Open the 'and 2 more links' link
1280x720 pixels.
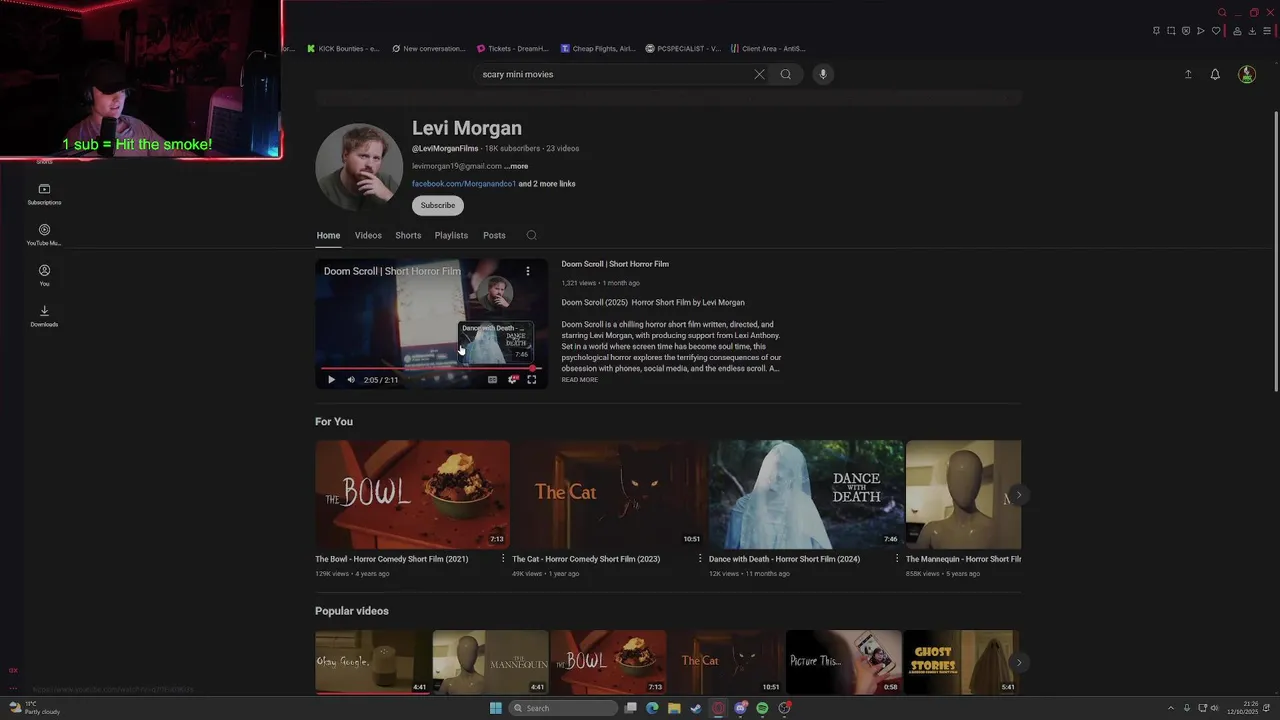tap(547, 184)
